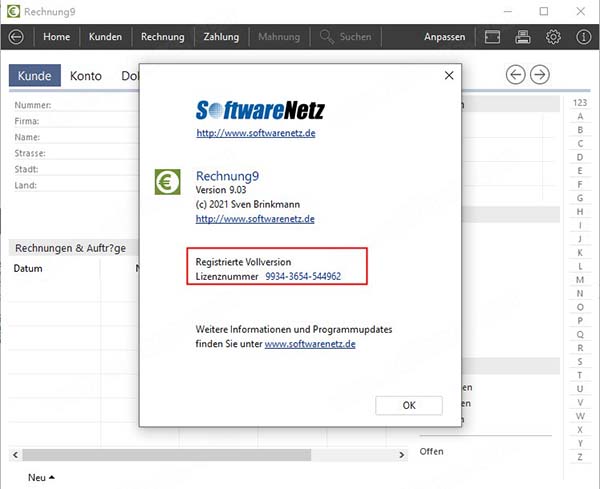600x489 pixels.
Task: Filter index by 123
Action: 580,103
